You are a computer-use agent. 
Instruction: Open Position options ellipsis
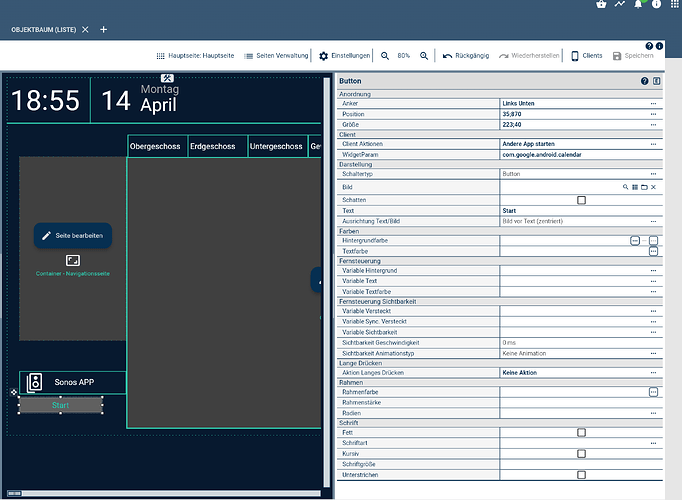[653, 114]
